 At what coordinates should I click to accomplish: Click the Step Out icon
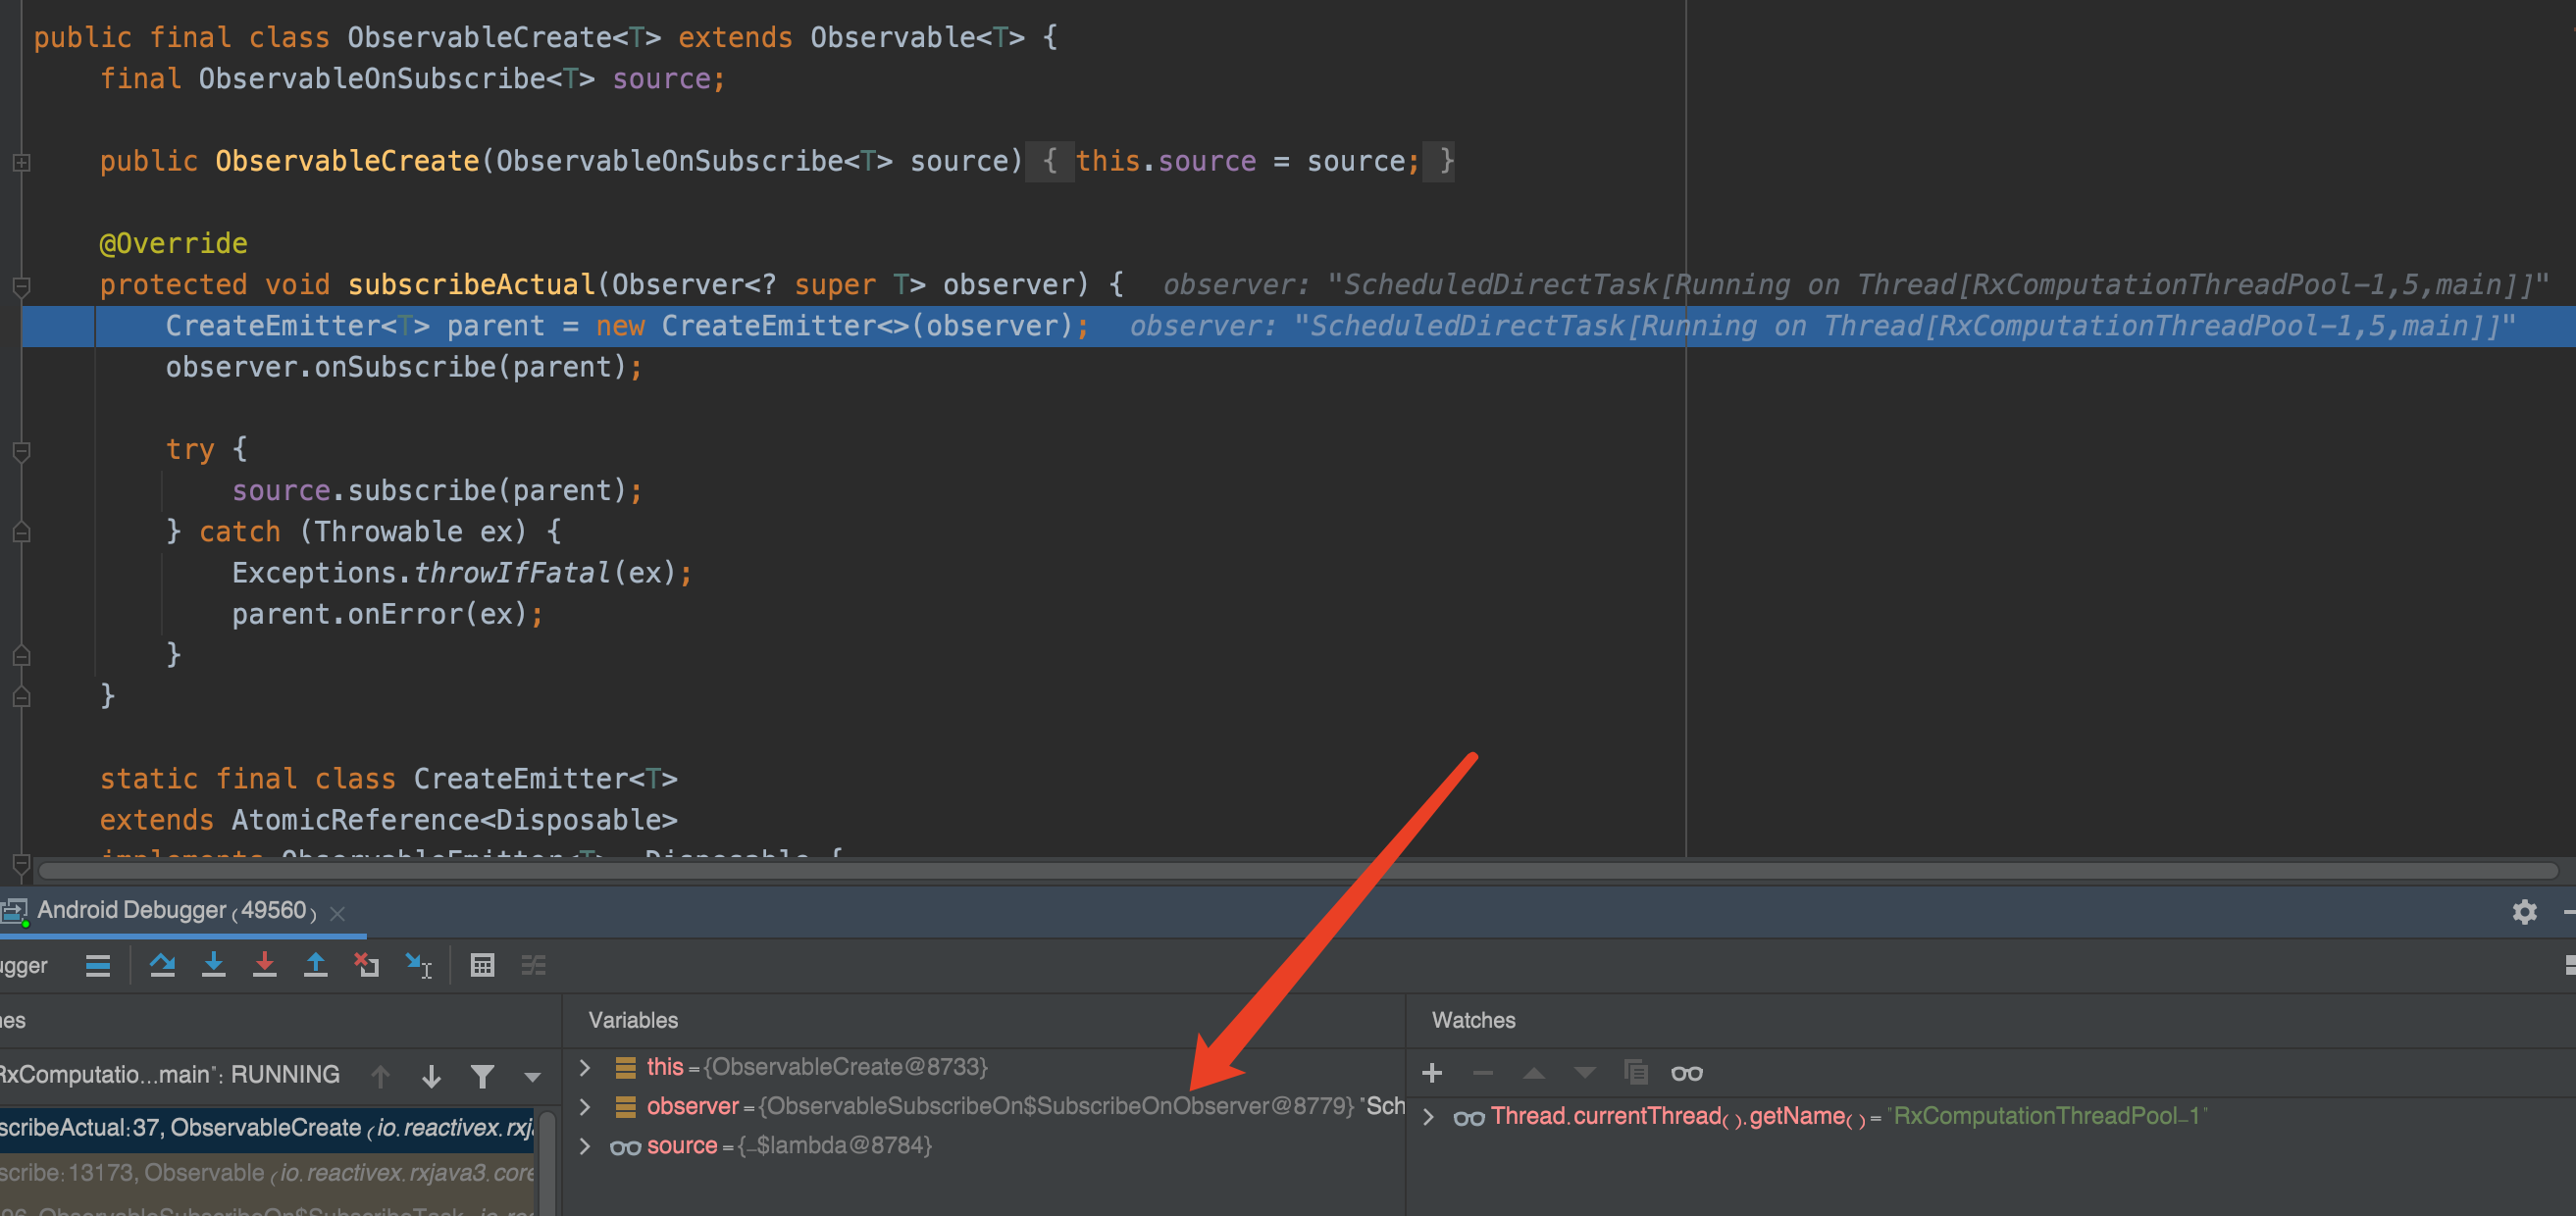point(315,965)
